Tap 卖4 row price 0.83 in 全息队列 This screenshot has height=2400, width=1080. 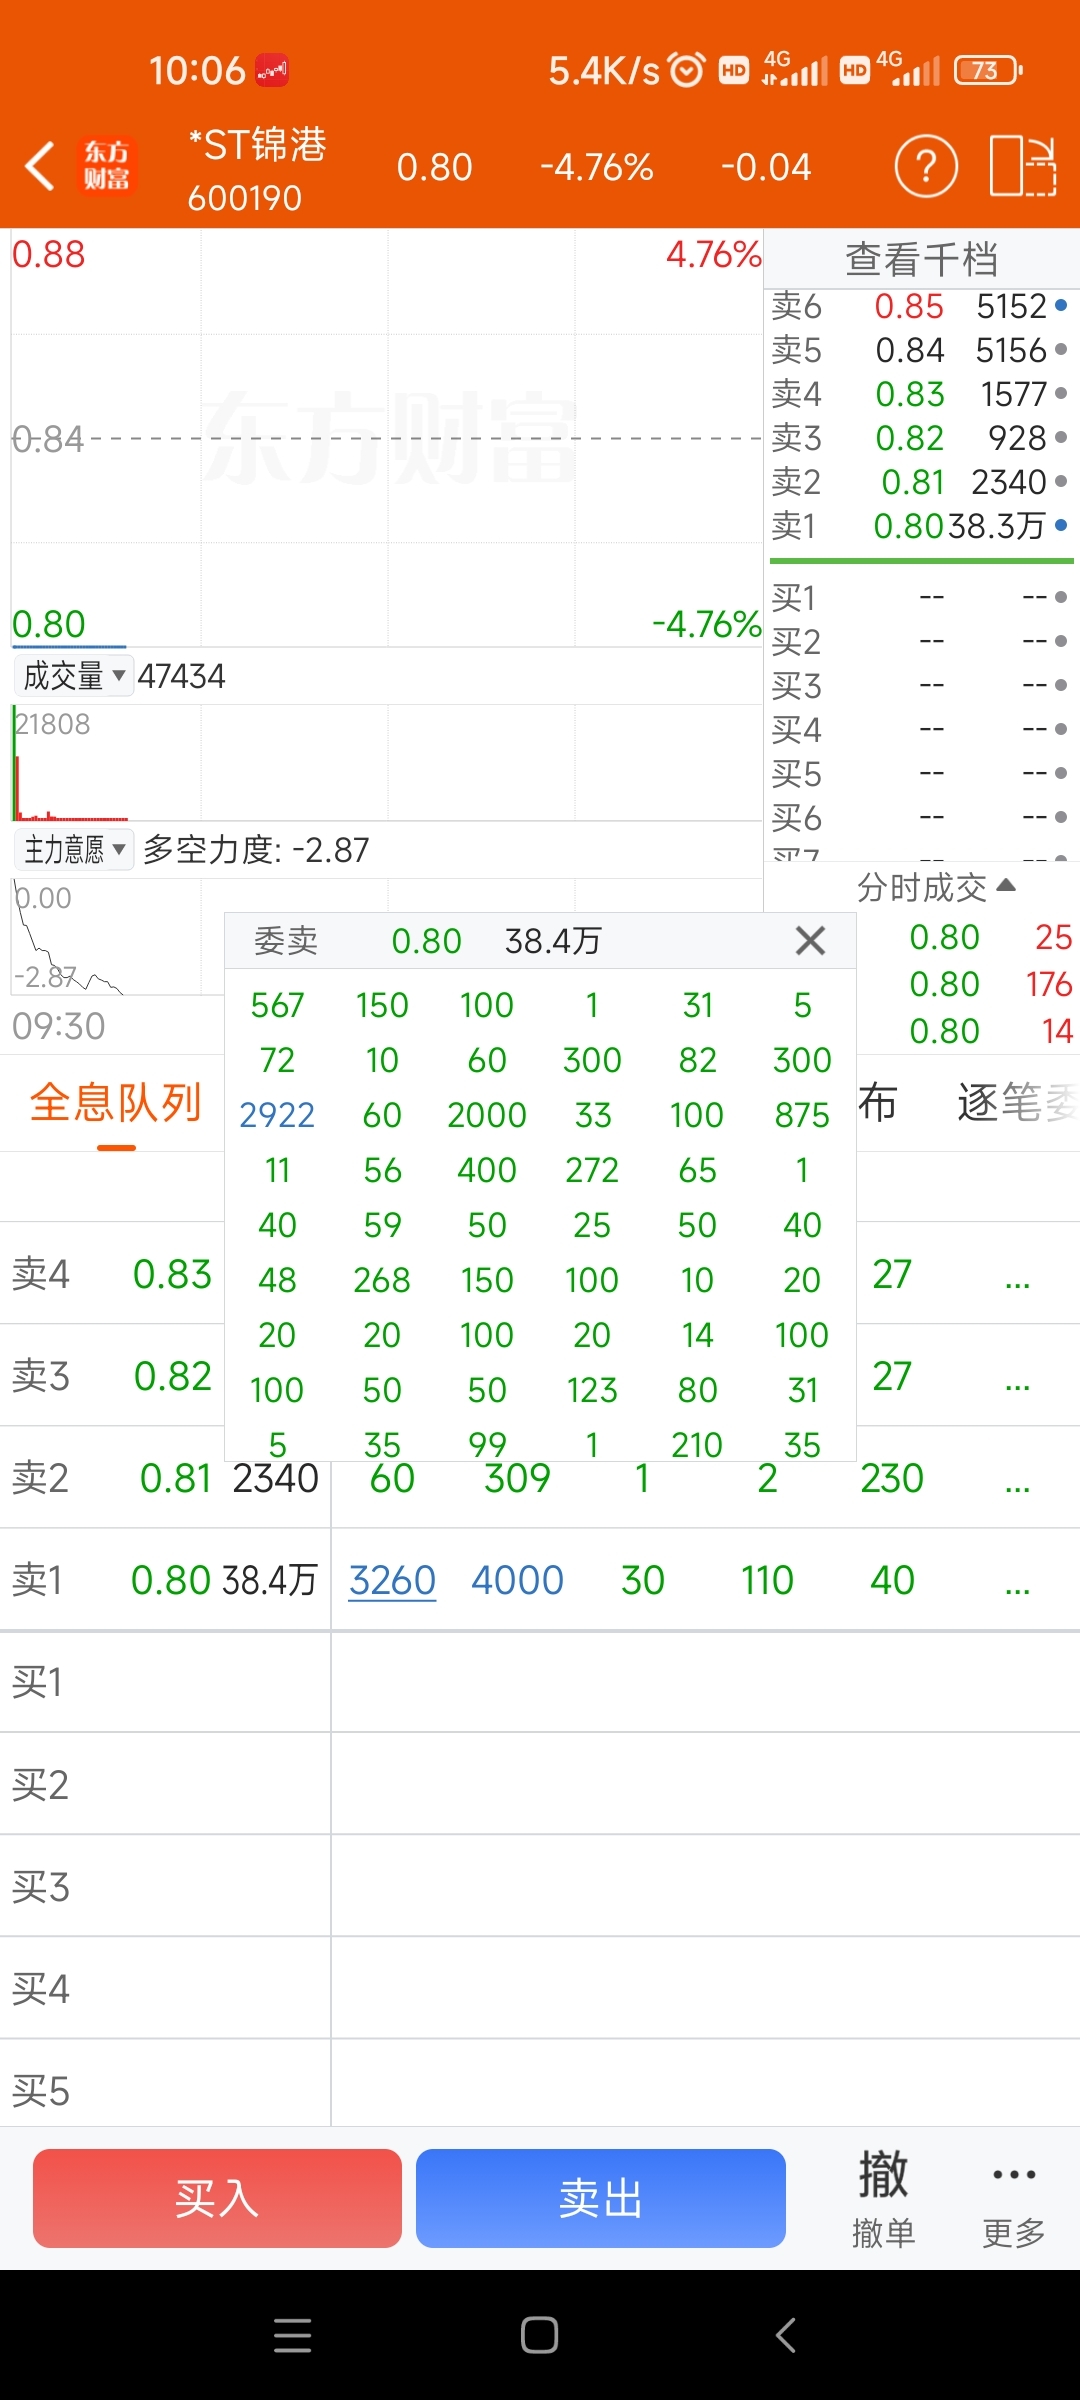(172, 1274)
